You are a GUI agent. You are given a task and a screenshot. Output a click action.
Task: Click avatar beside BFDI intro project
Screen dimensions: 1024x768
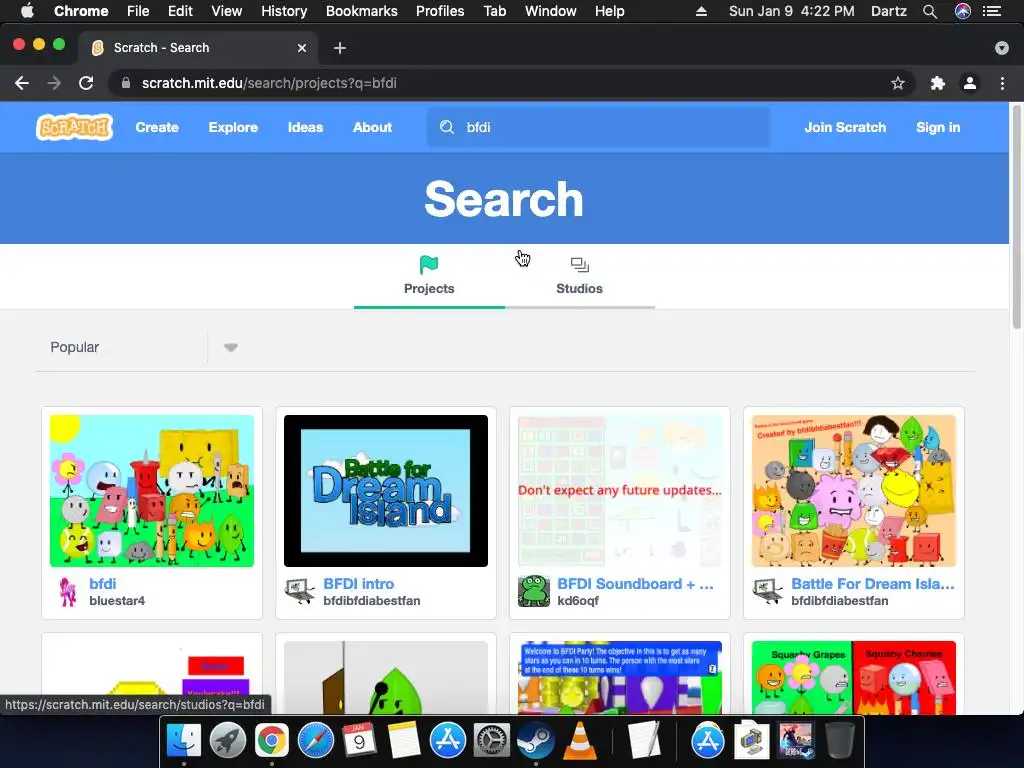[300, 592]
